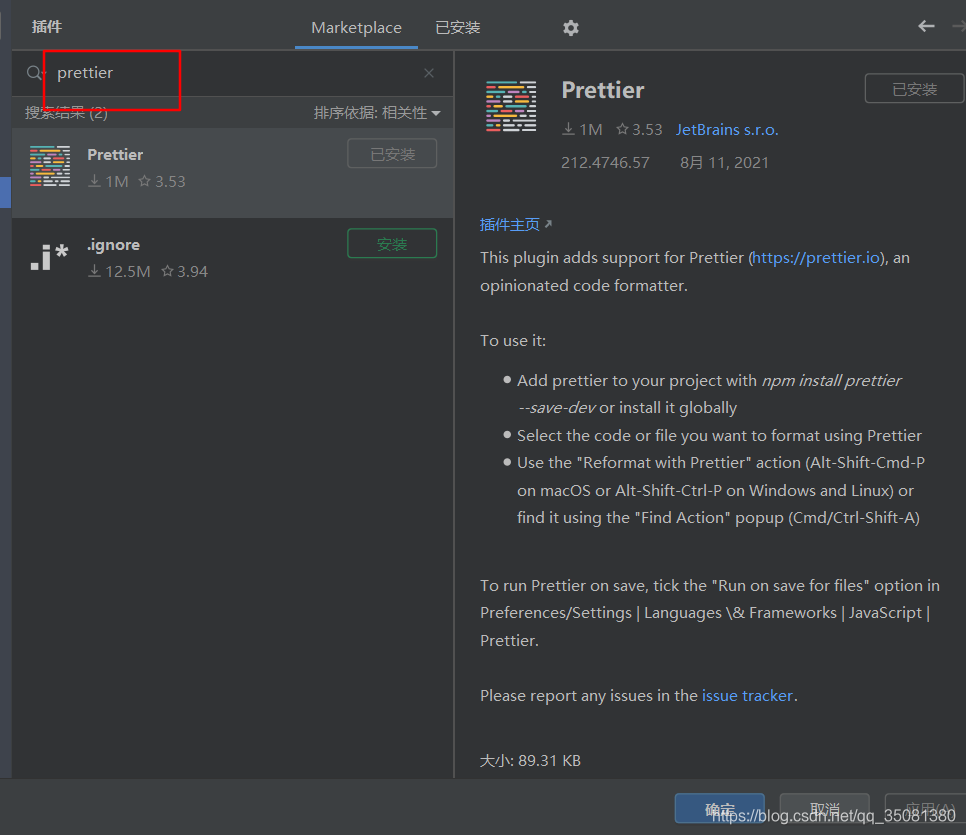Open the issue tracker link
The width and height of the screenshot is (966, 835).
click(x=747, y=695)
